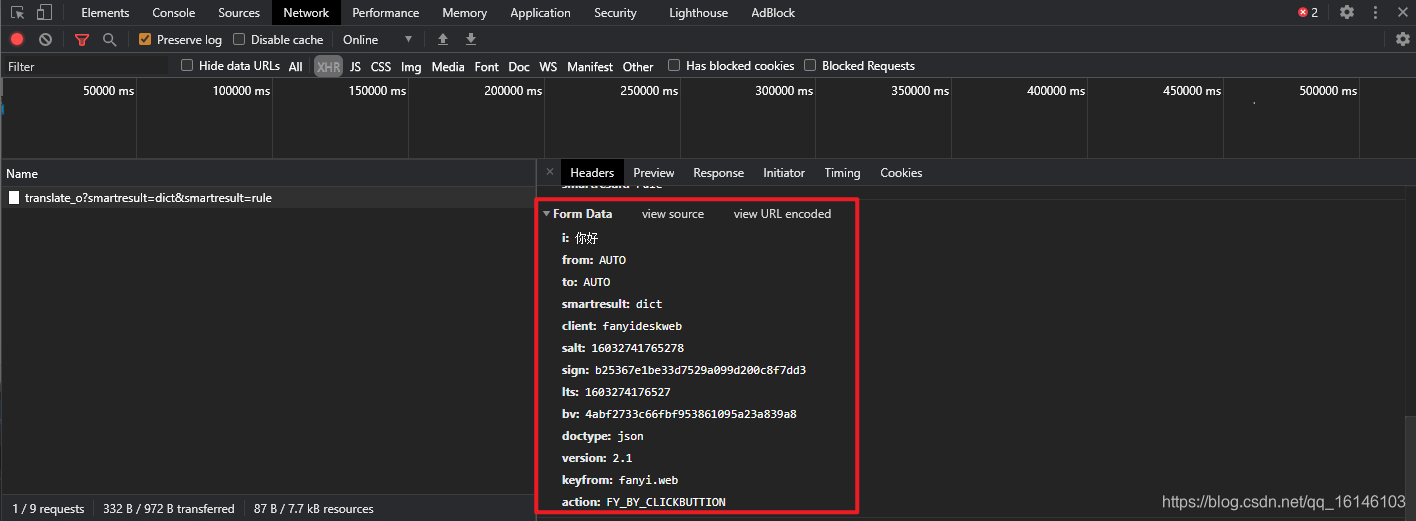The width and height of the screenshot is (1416, 521).
Task: Enable the Disable cache checkbox
Action: point(239,39)
